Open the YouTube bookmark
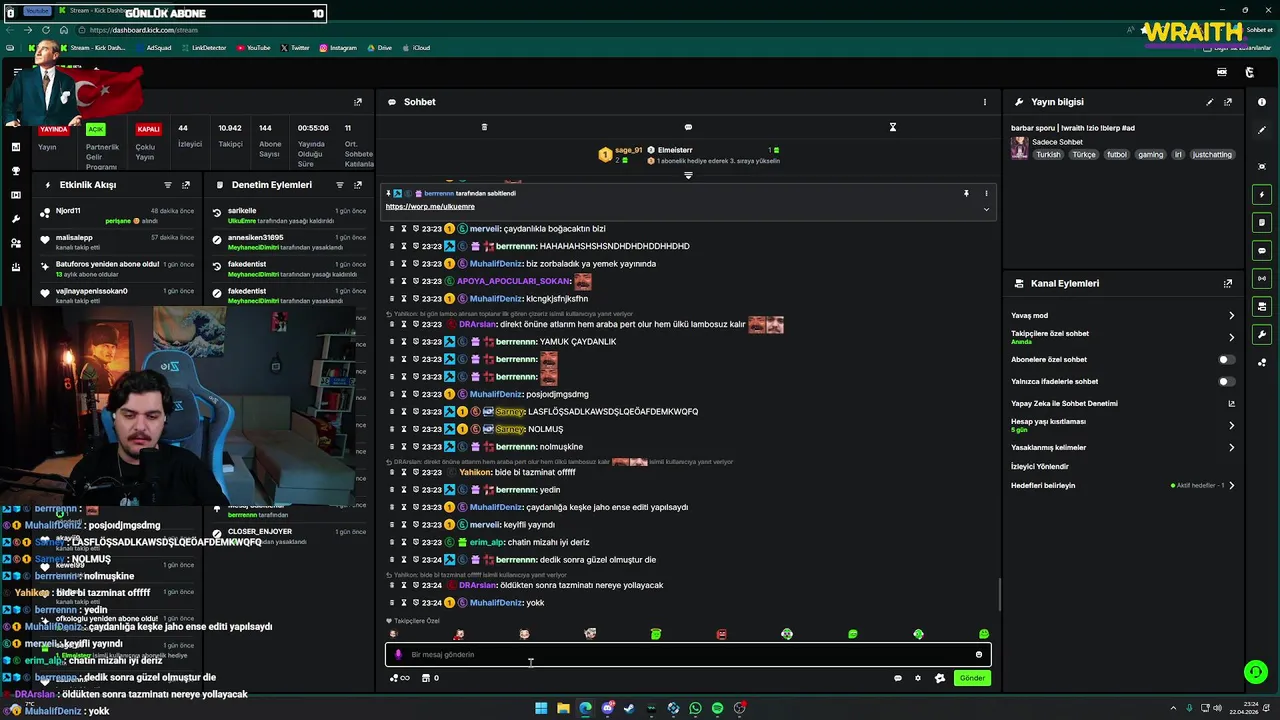 pyautogui.click(x=253, y=48)
